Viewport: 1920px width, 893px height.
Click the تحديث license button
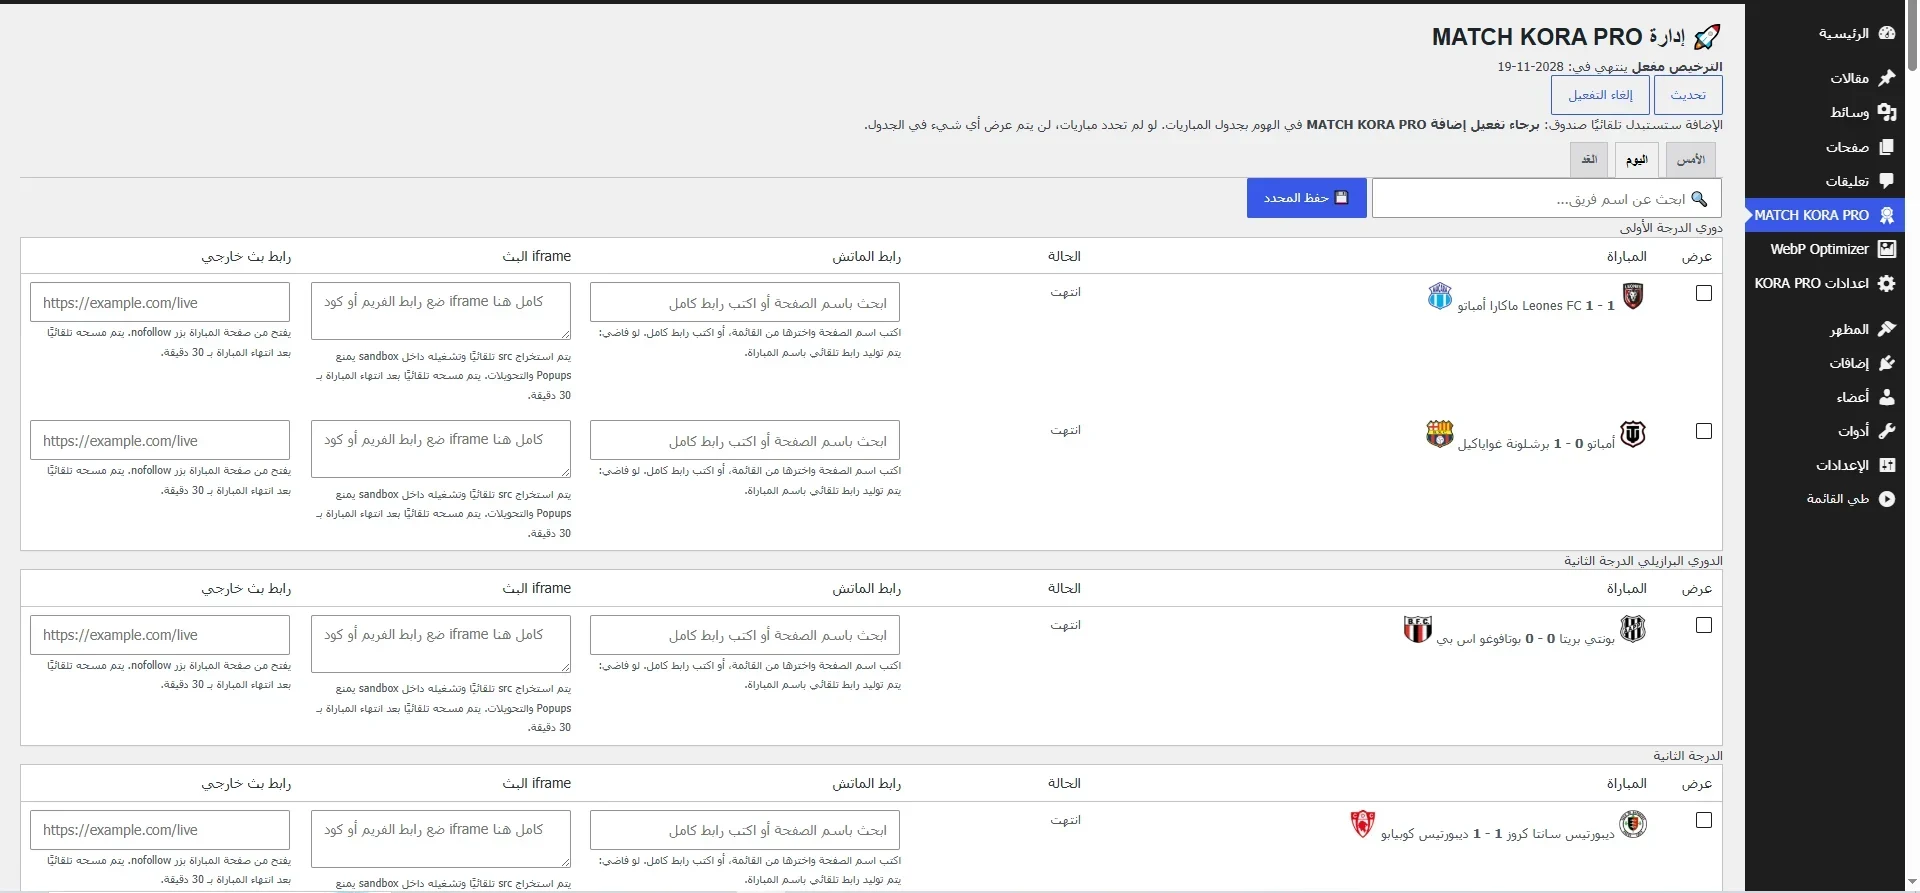tap(1688, 95)
